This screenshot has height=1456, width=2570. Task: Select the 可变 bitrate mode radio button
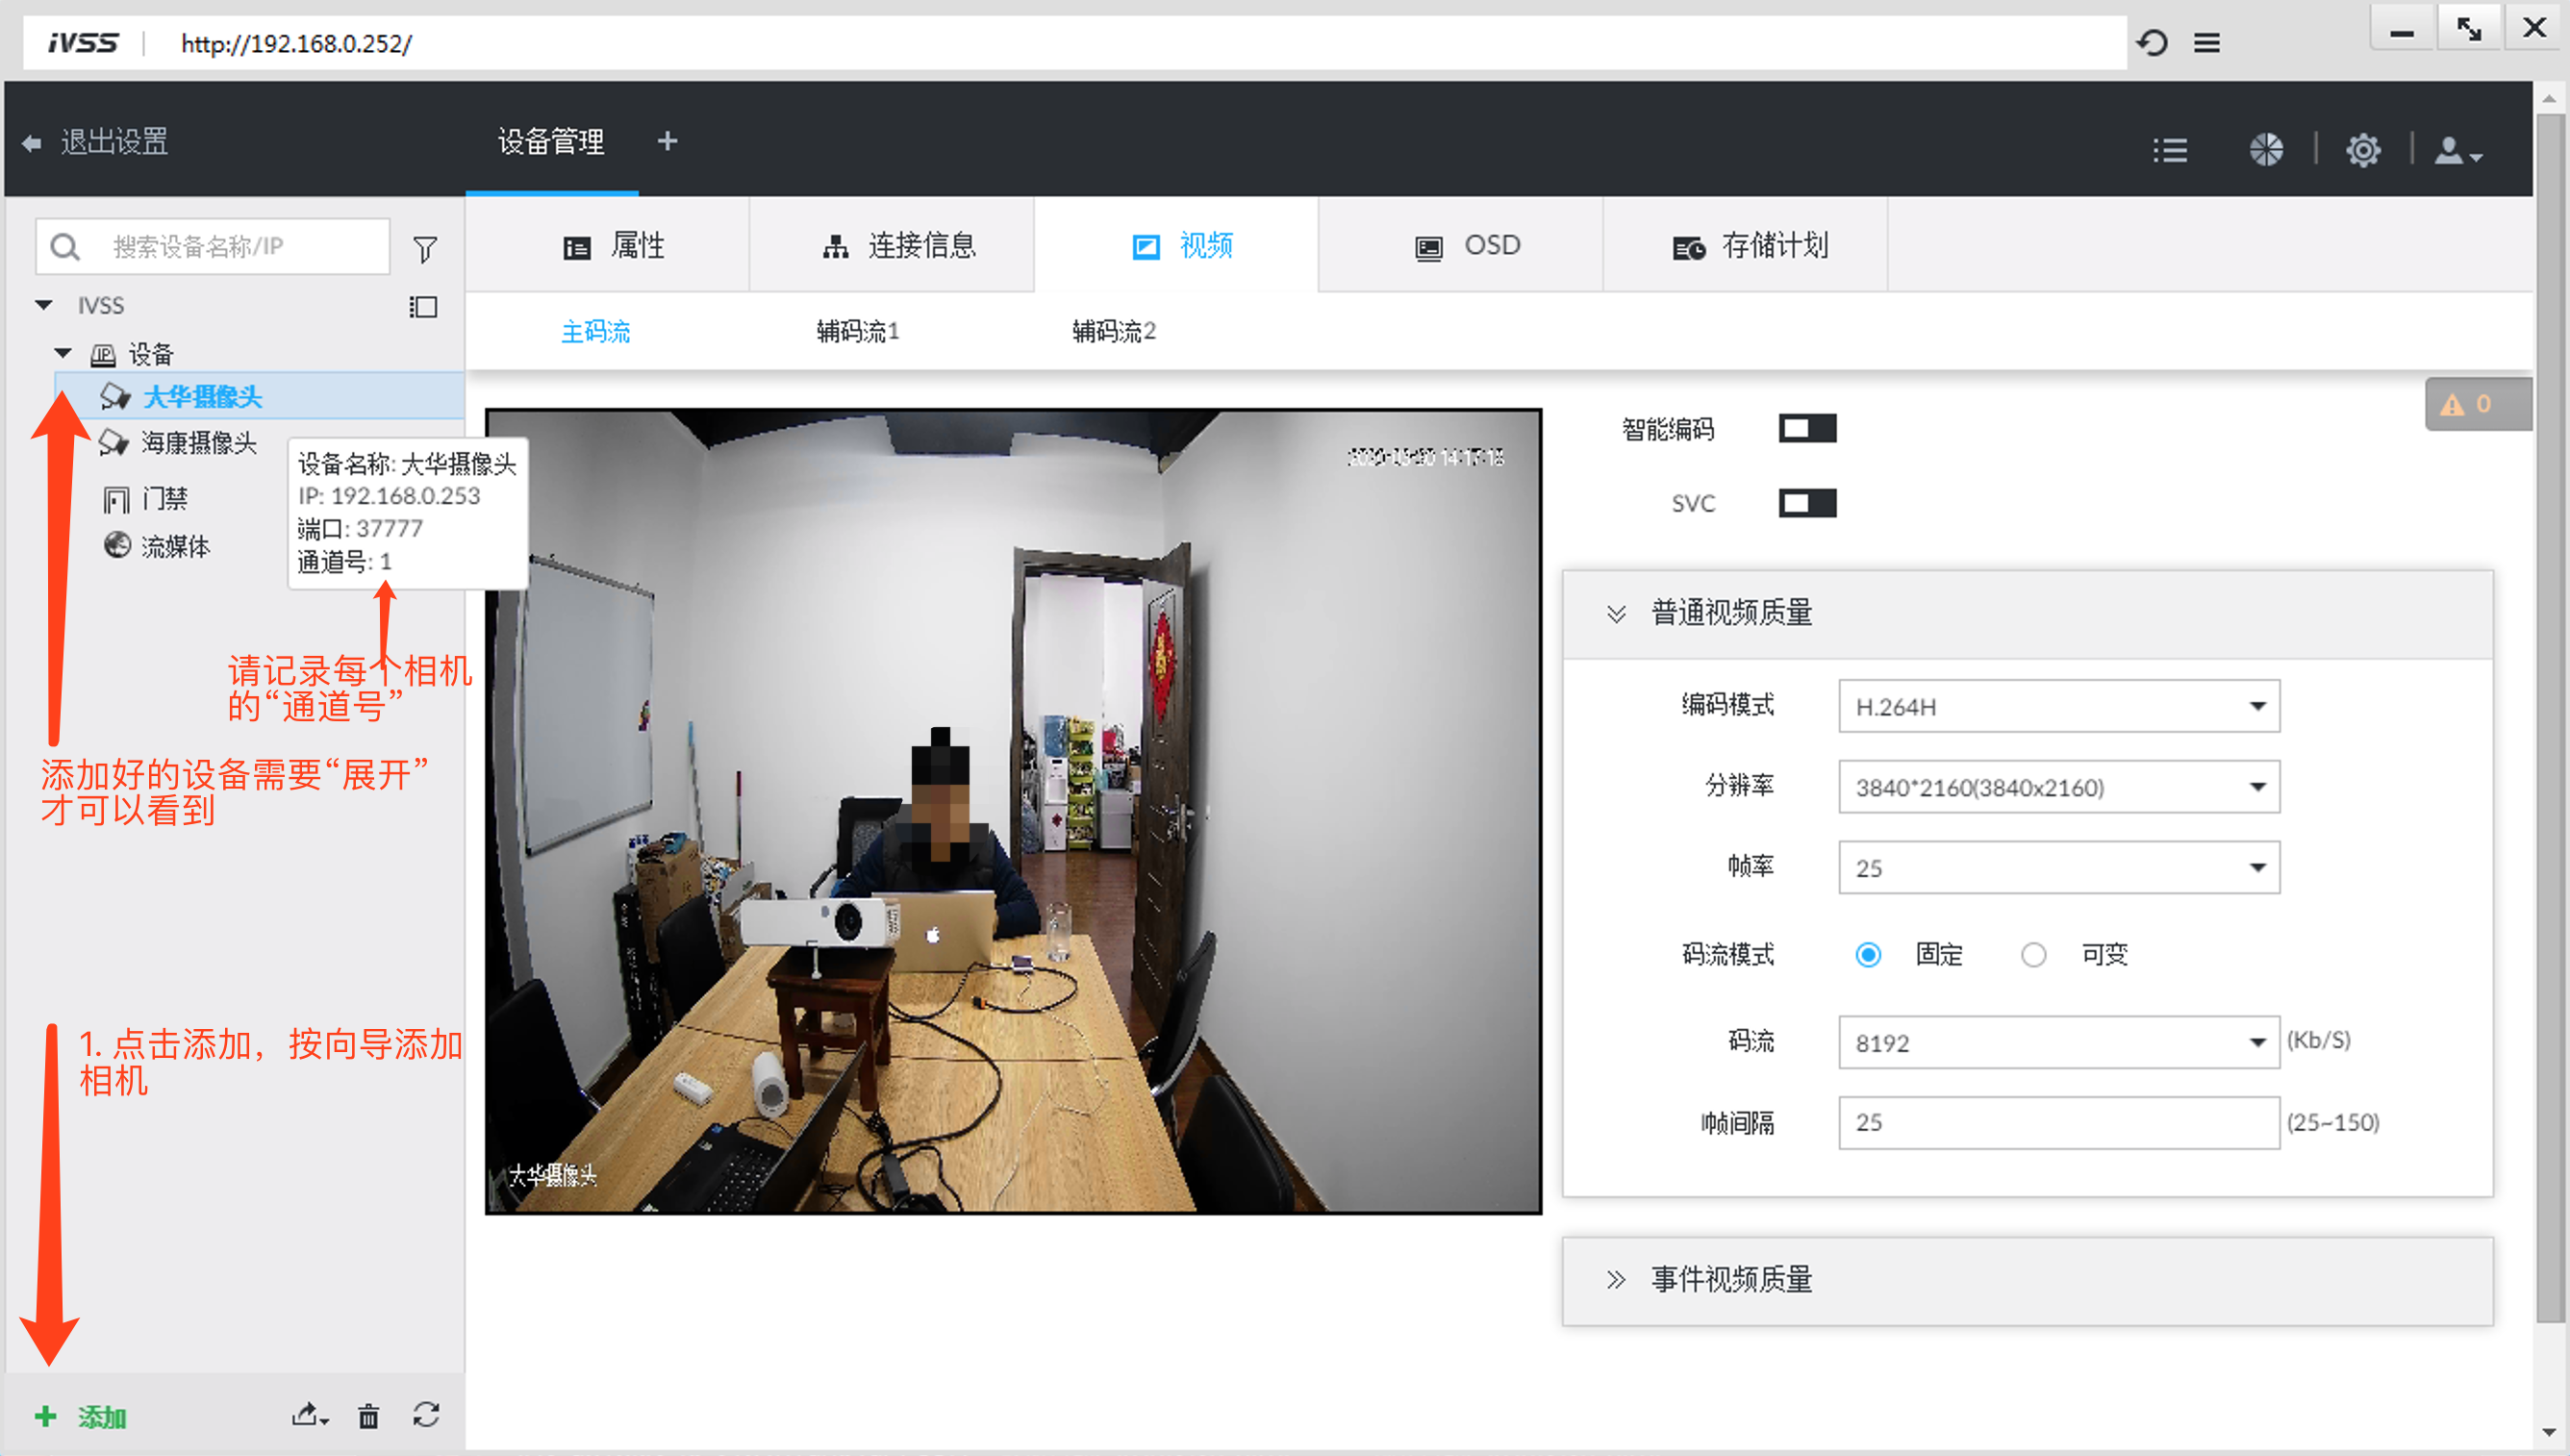click(2033, 955)
